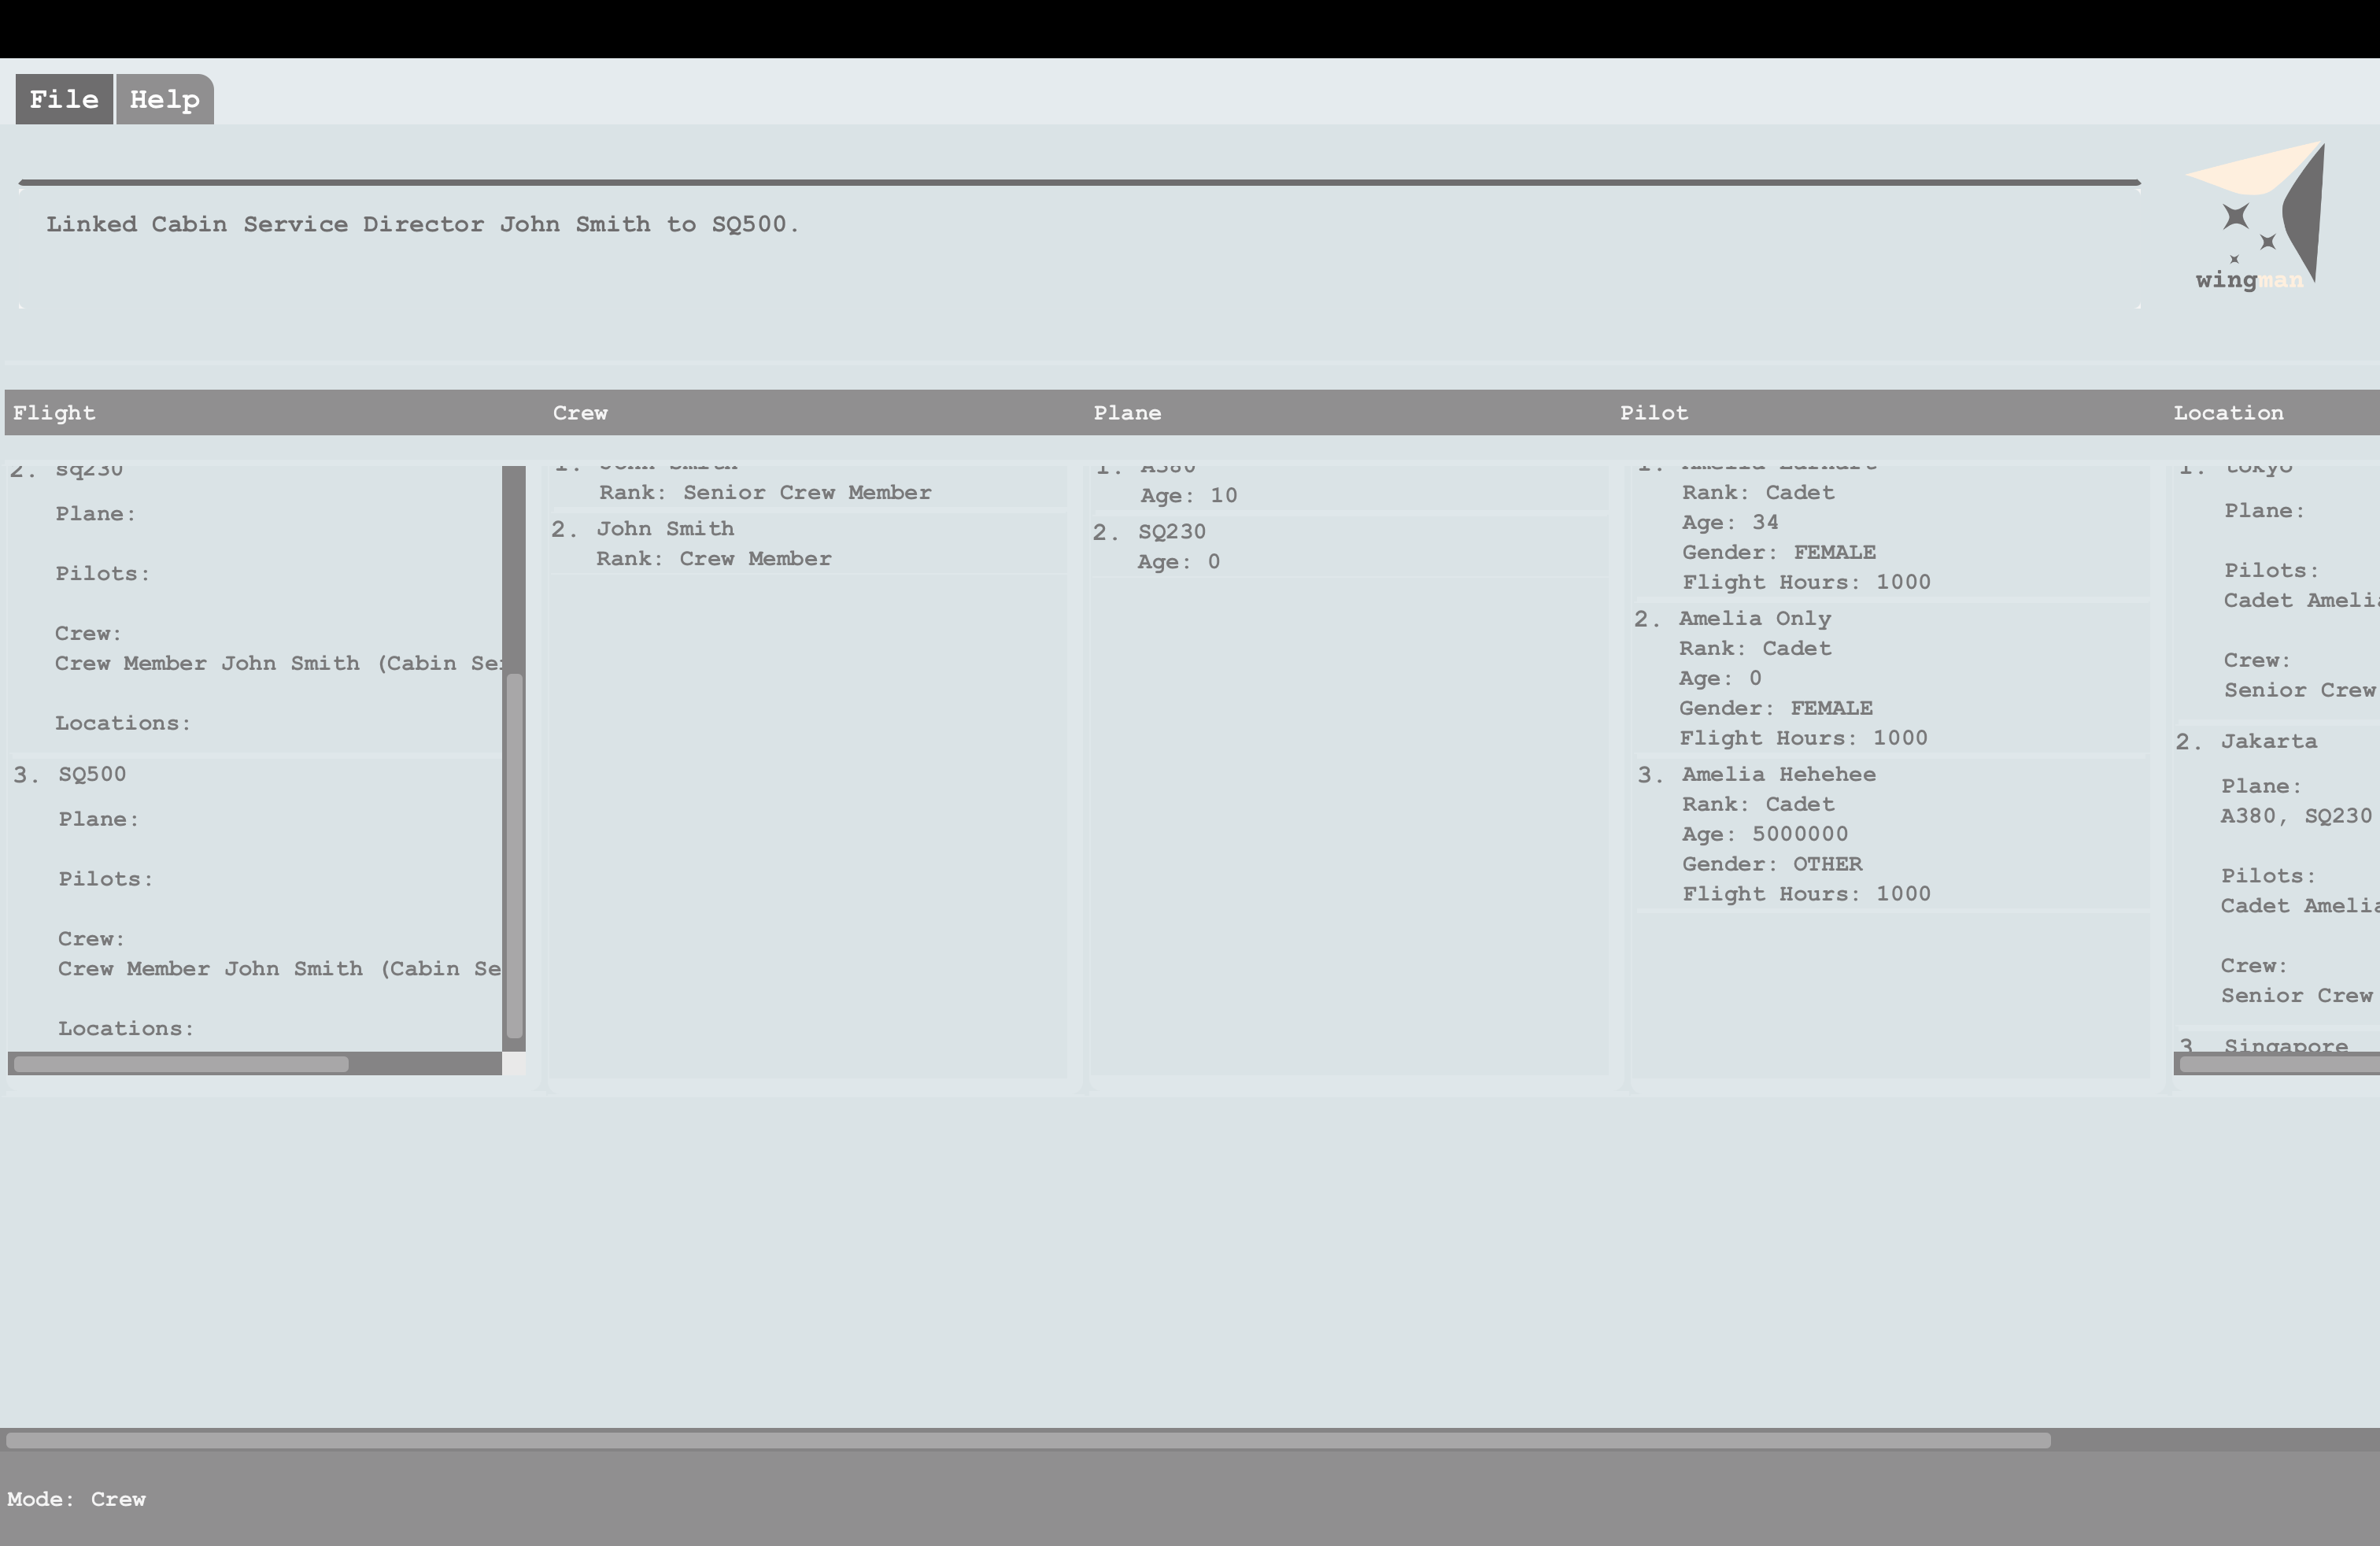Click the Plane column header
2380x1546 pixels.
pos(1127,413)
